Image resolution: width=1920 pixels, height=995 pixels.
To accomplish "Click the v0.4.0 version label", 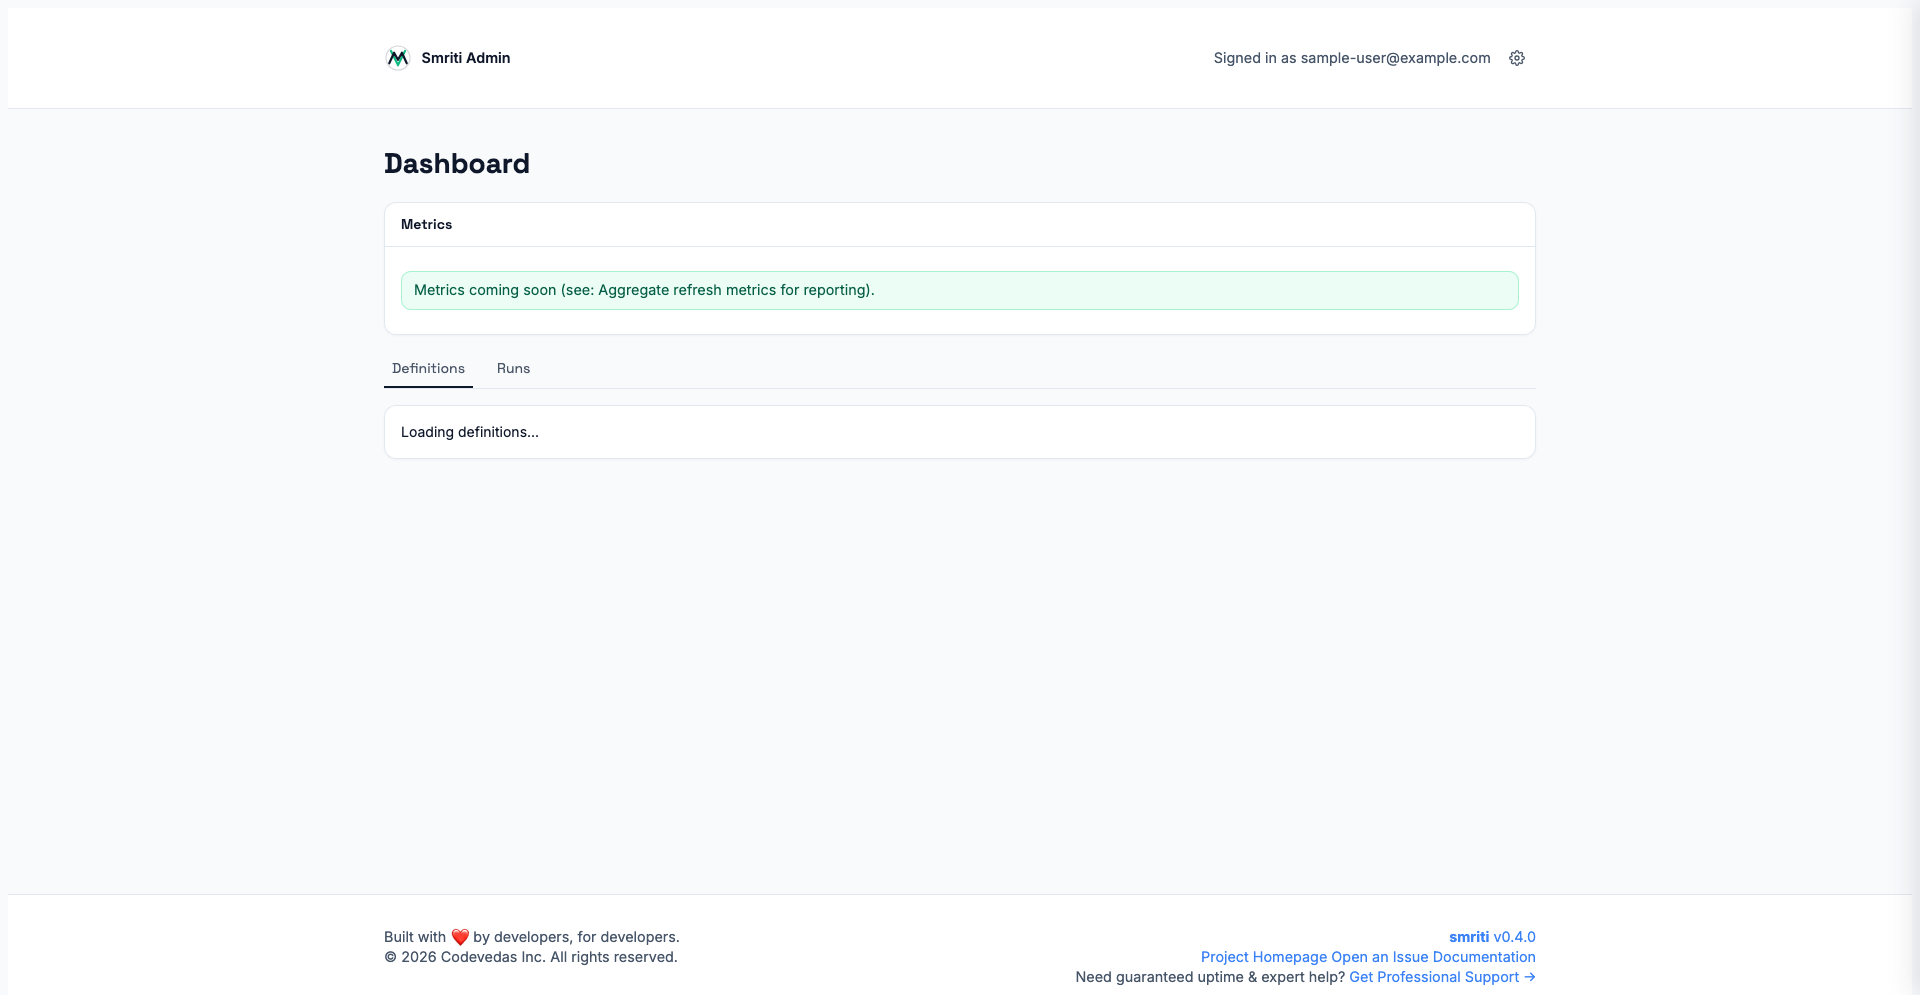I will (x=1514, y=937).
